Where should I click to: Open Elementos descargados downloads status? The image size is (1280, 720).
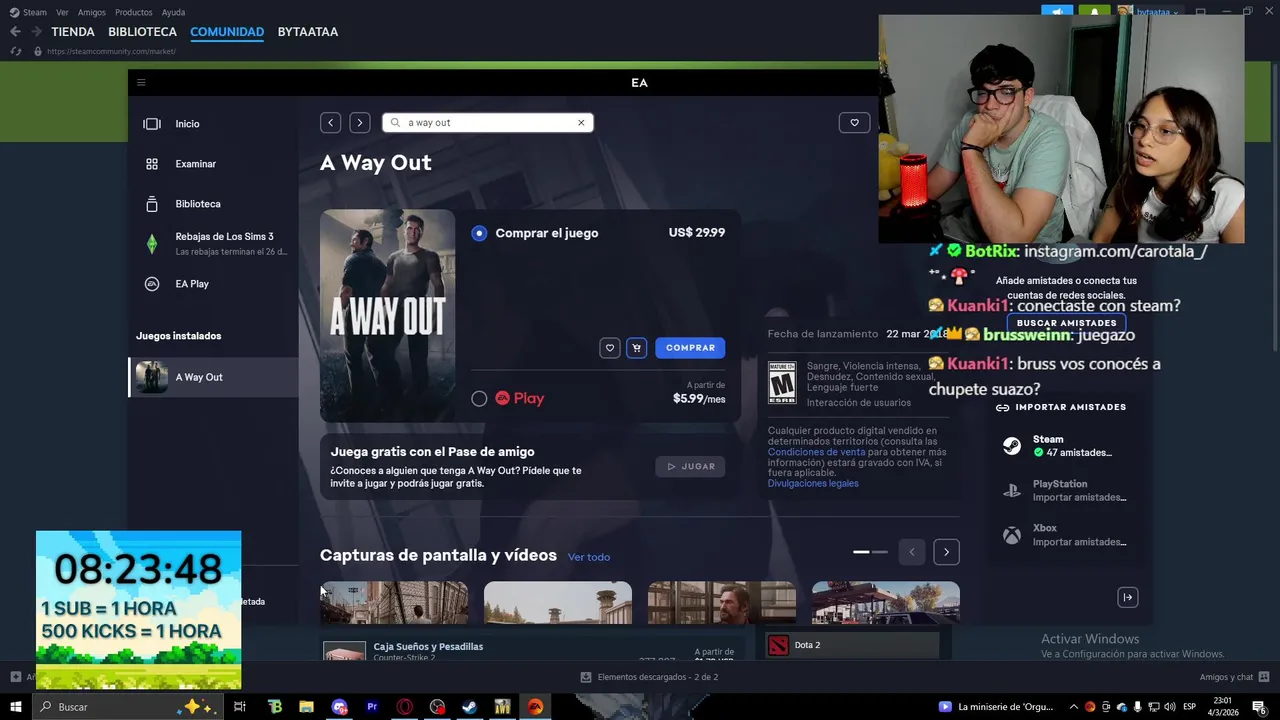coord(649,677)
